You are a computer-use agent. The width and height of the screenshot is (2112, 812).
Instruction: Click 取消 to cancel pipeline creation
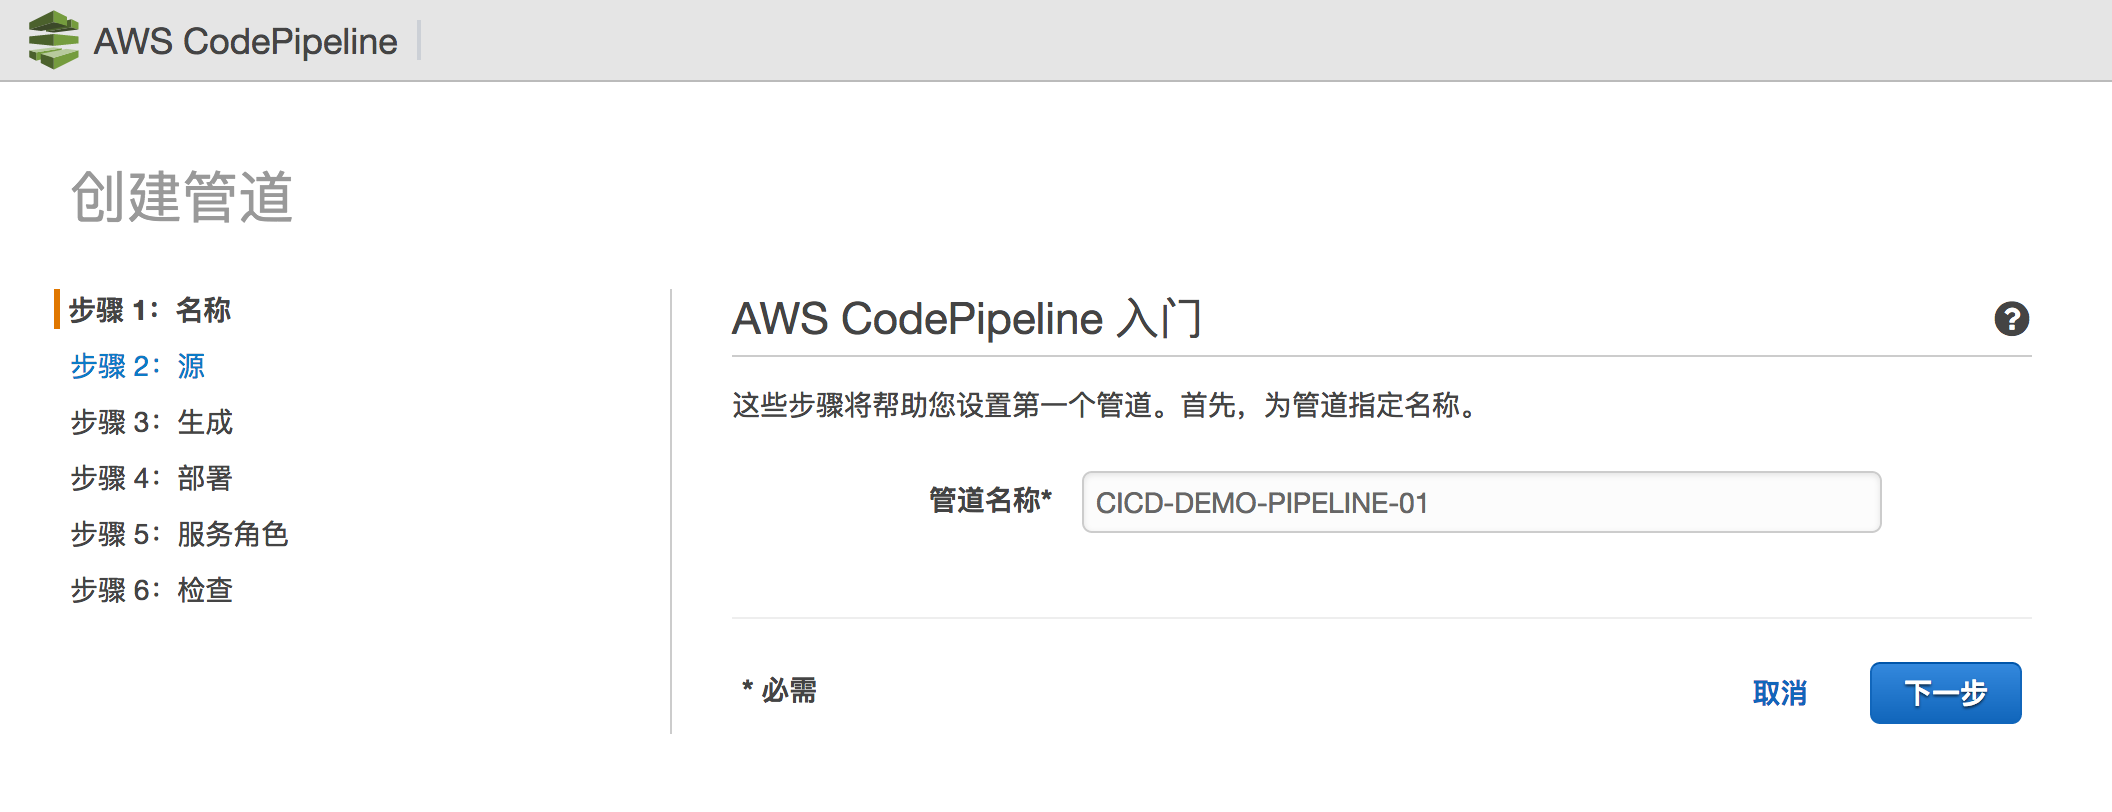tap(1779, 693)
